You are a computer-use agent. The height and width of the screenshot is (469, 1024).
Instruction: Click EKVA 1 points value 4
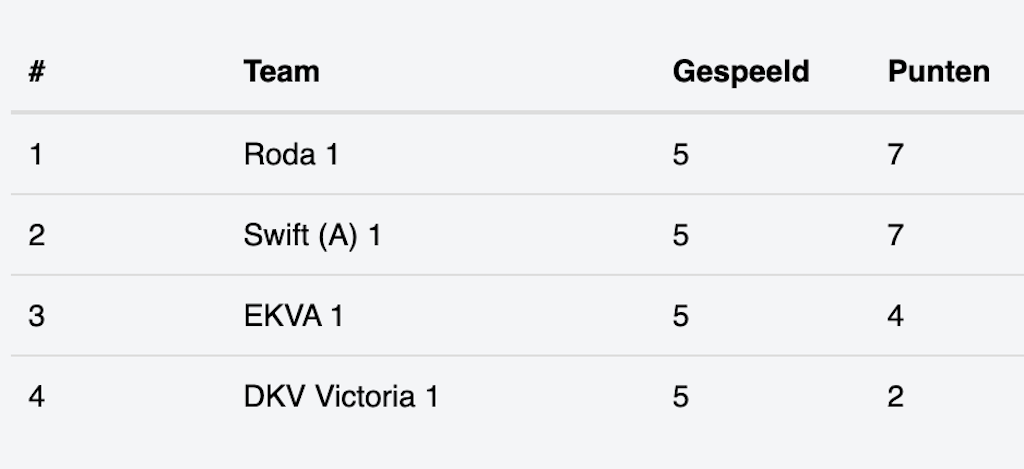pos(895,316)
